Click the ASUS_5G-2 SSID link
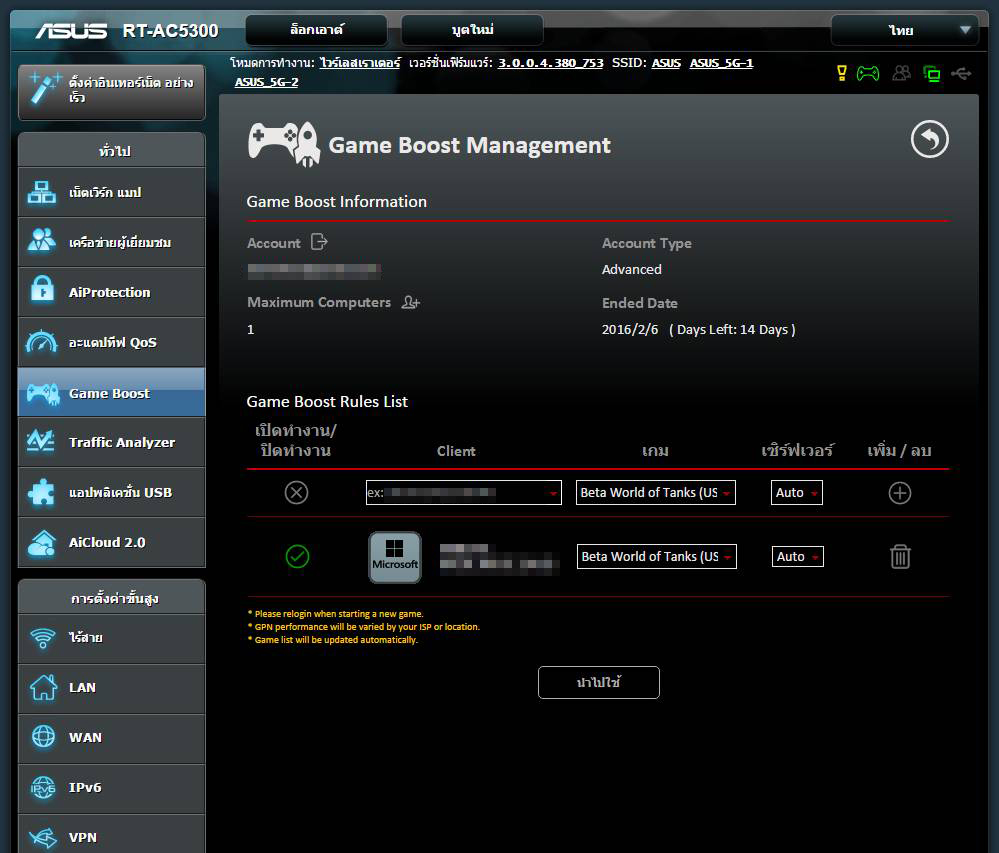999x853 pixels. click(x=266, y=82)
